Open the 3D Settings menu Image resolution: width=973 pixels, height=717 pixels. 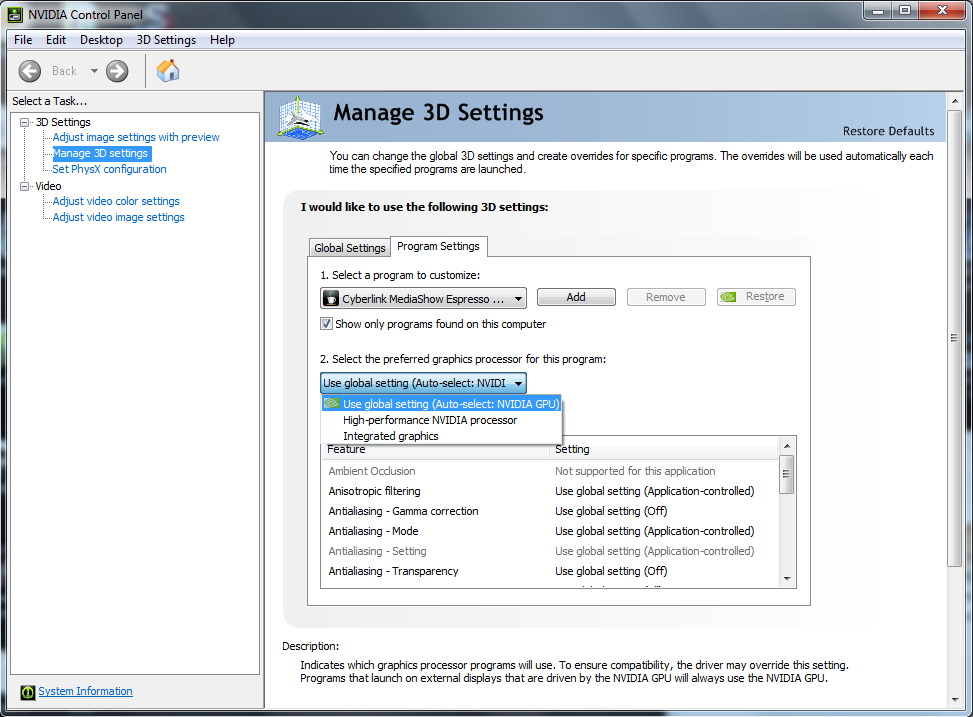166,40
